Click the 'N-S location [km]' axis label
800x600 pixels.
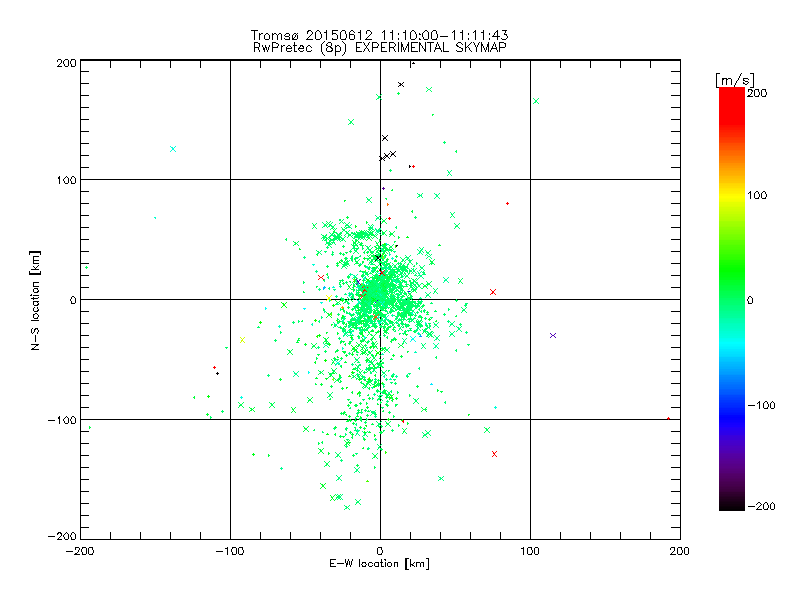click(35, 300)
